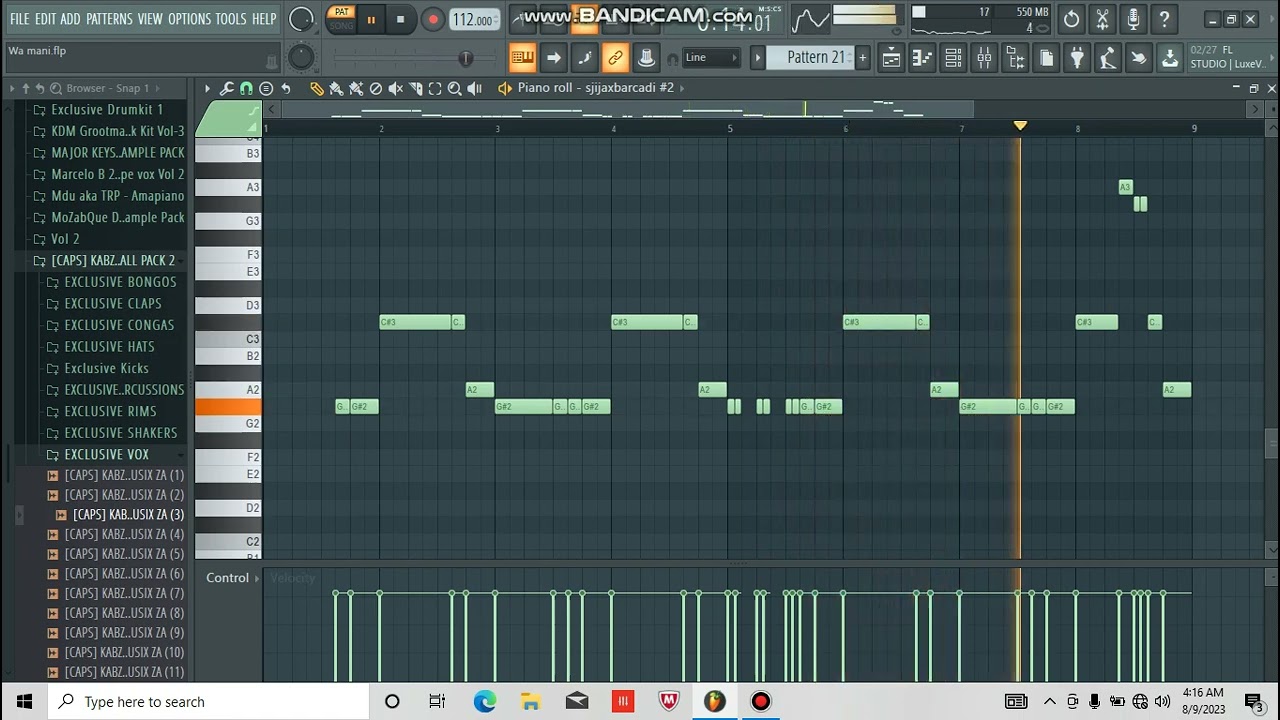Pause playback with the pause button

371,20
